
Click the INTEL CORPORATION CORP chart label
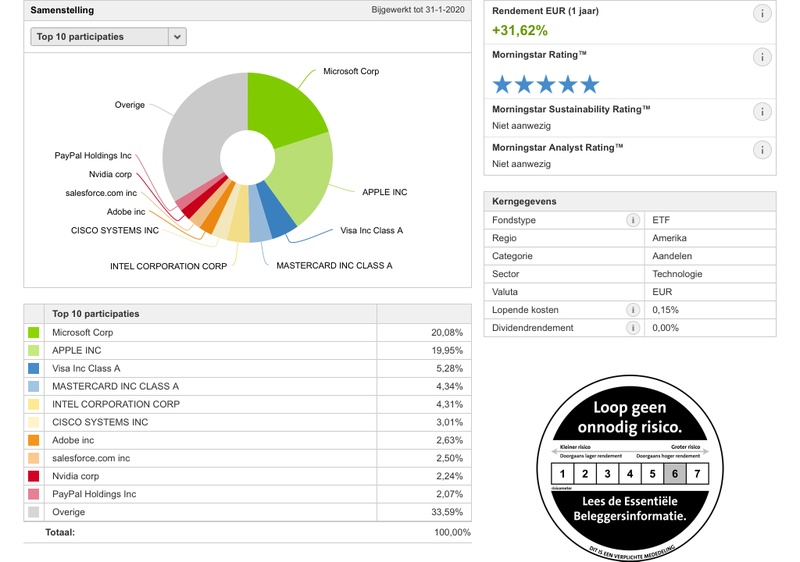tap(168, 266)
